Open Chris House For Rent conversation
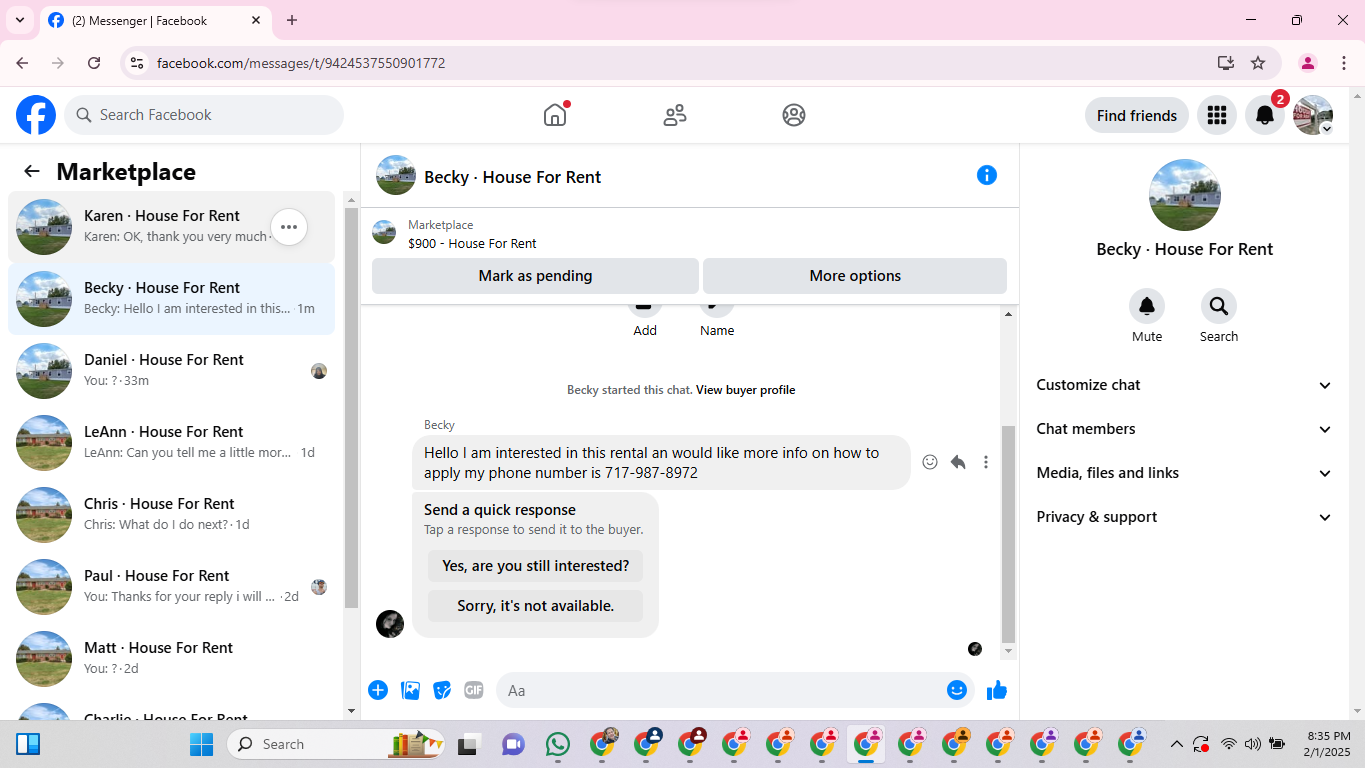The image size is (1365, 768). coord(171,515)
